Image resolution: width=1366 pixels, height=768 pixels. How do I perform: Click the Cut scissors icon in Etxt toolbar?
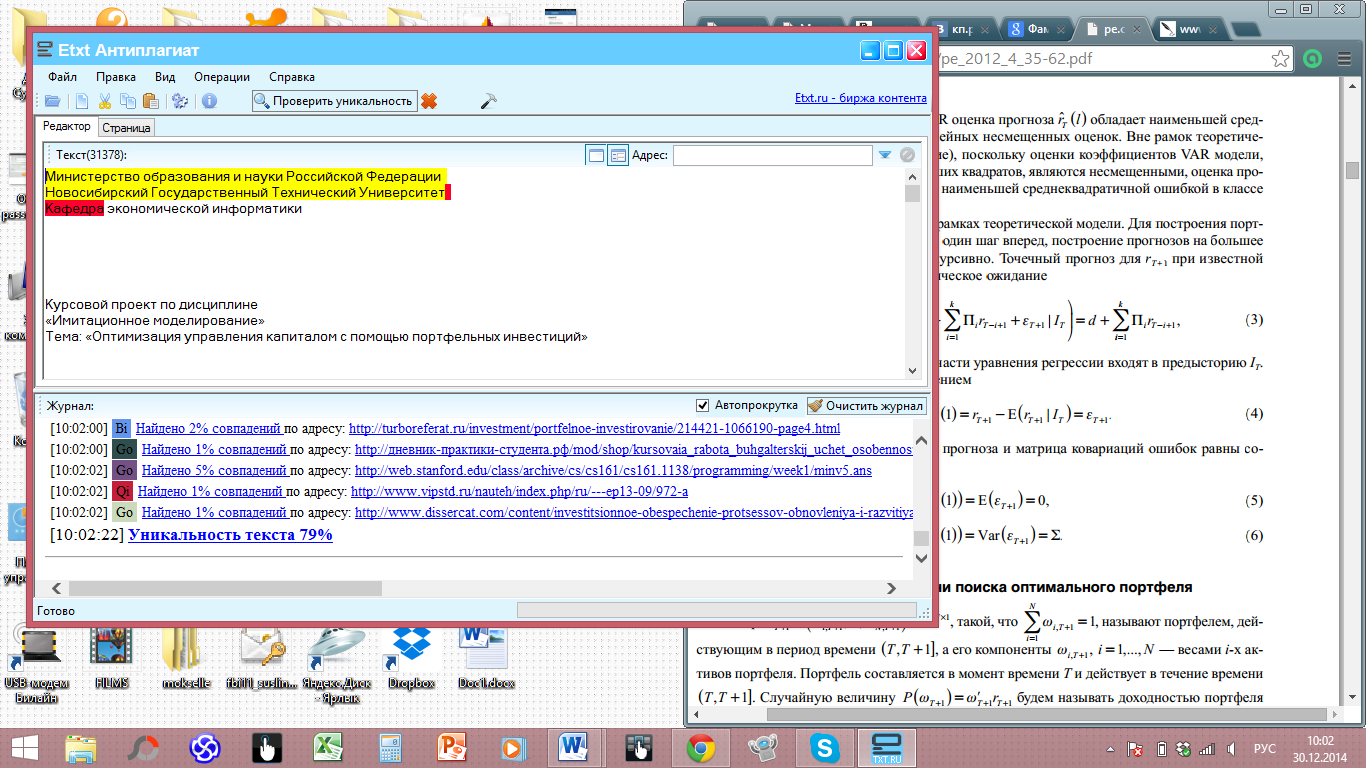tap(106, 101)
